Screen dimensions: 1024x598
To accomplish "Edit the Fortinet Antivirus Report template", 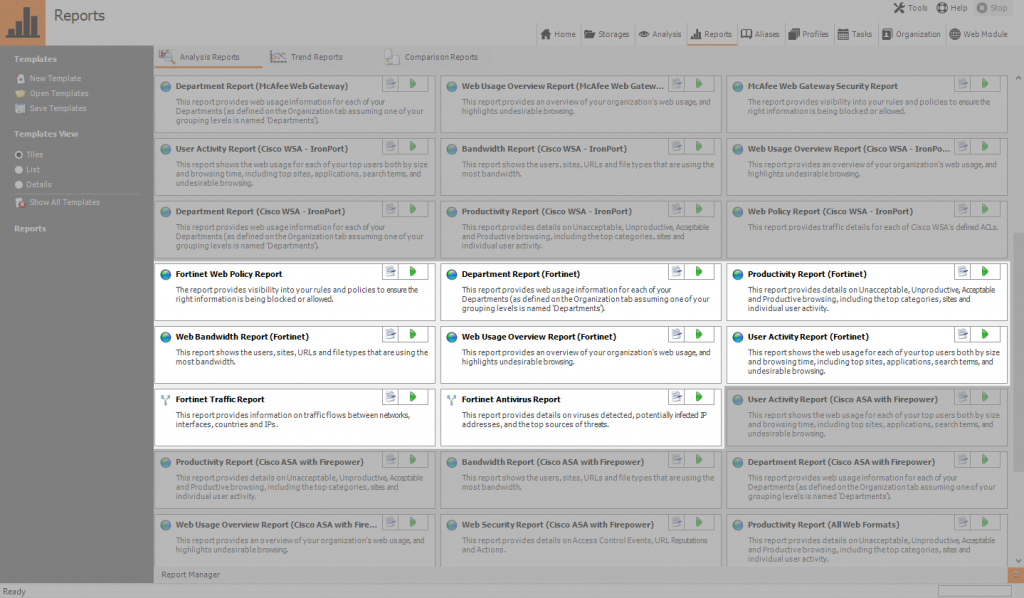I will click(677, 397).
